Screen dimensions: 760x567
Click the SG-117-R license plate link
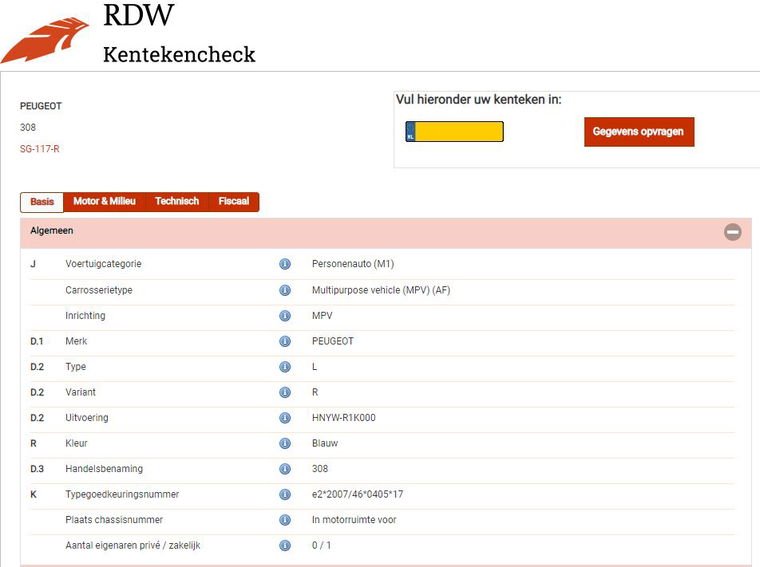pyautogui.click(x=40, y=149)
